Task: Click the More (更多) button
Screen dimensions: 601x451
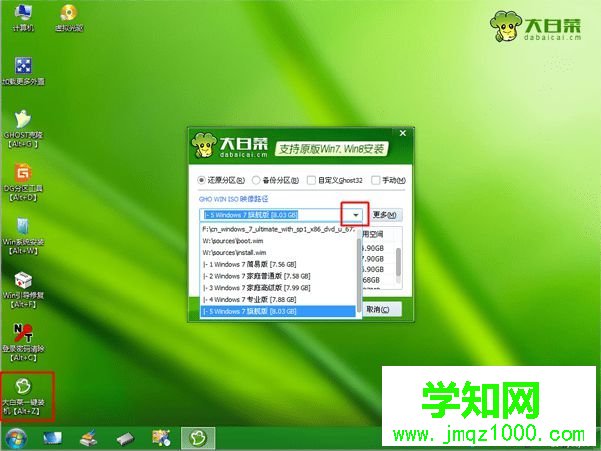Action: [384, 215]
